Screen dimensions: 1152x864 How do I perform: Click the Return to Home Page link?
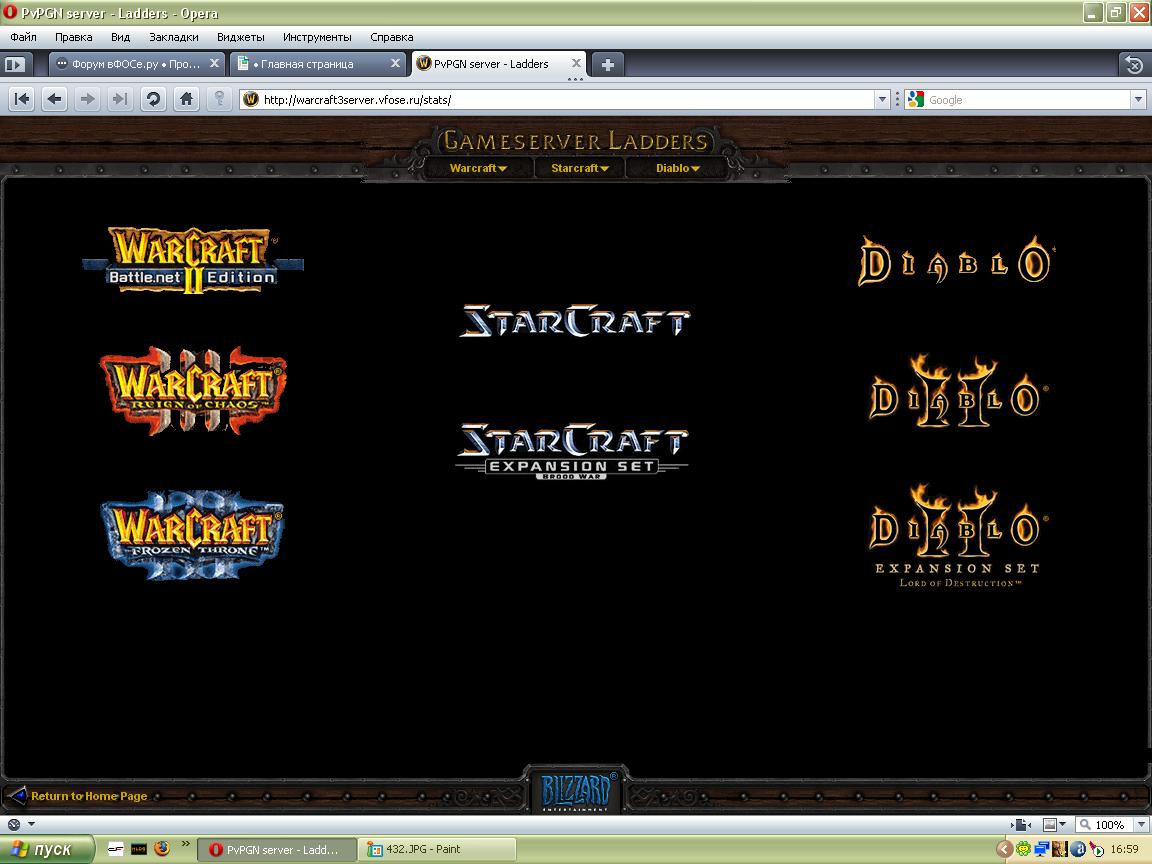tap(88, 796)
